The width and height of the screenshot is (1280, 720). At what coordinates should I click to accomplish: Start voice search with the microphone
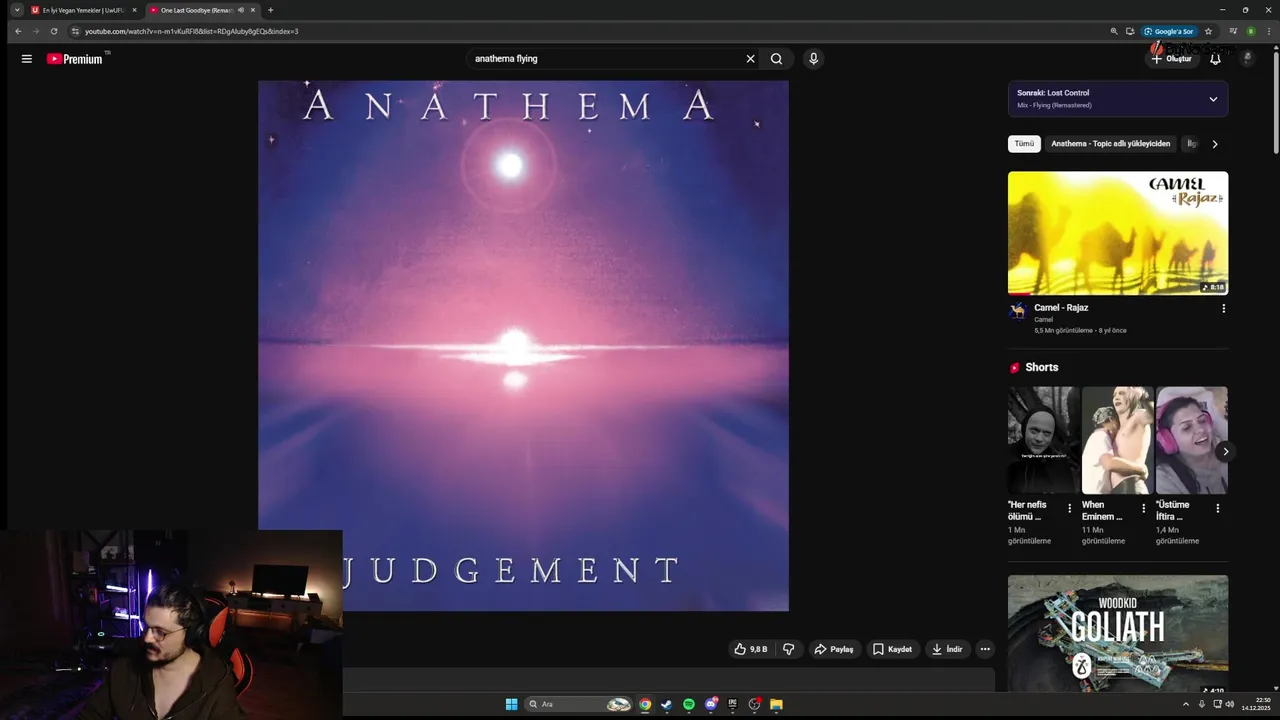813,59
